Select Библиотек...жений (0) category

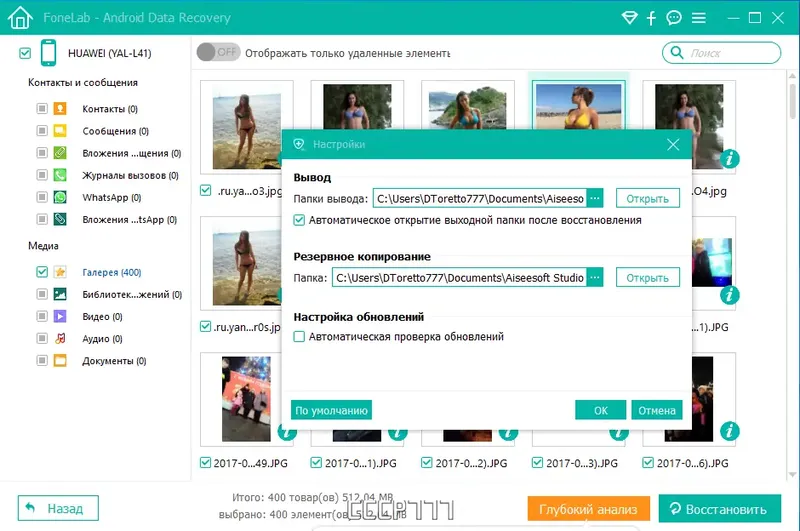(x=132, y=294)
